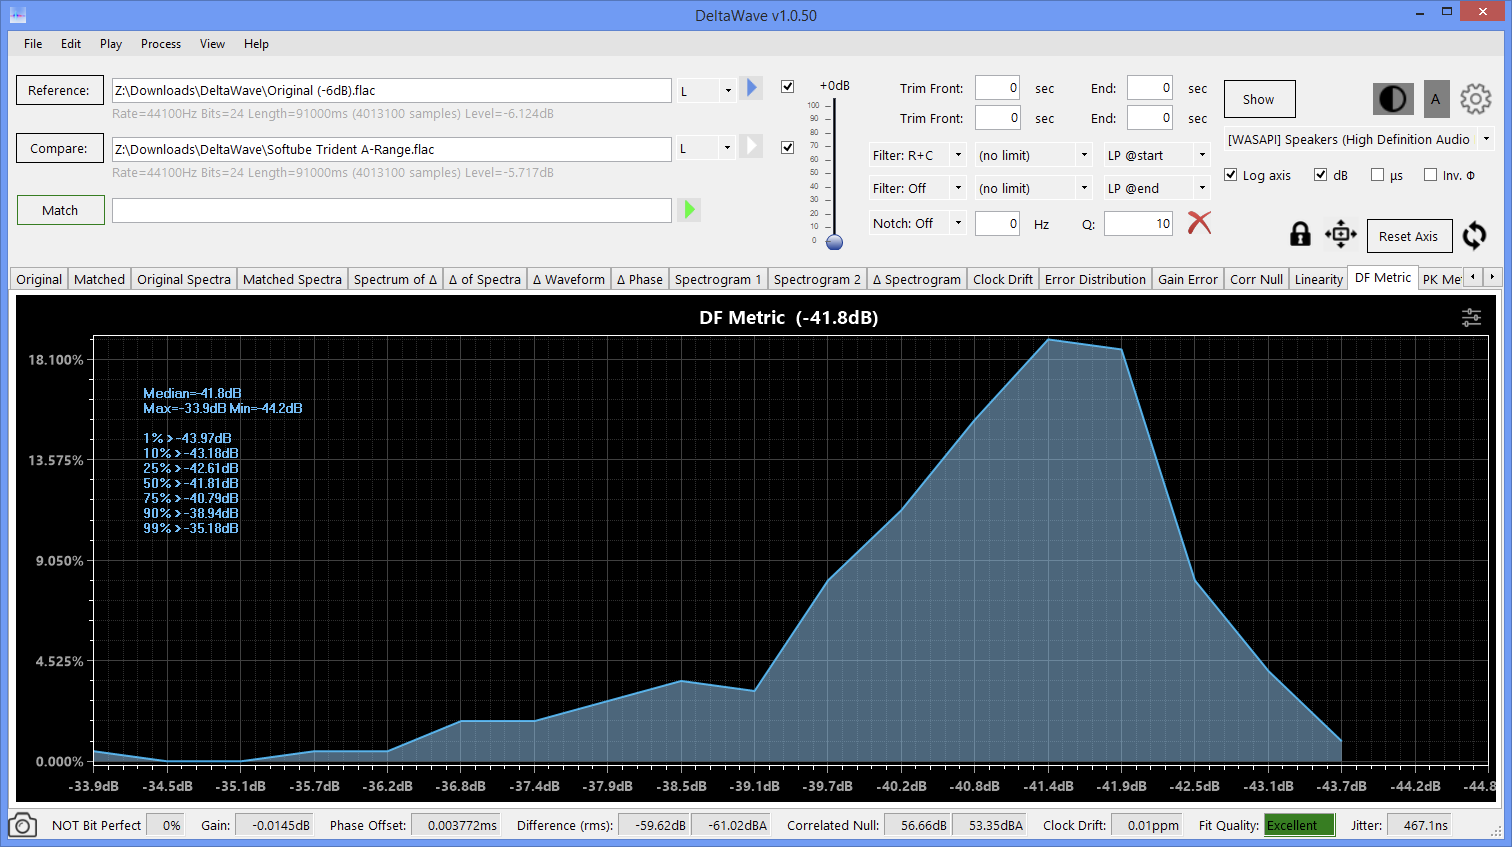Screen dimensions: 1512x847
Task: Switch to the Δ Waveform tab
Action: tap(569, 279)
